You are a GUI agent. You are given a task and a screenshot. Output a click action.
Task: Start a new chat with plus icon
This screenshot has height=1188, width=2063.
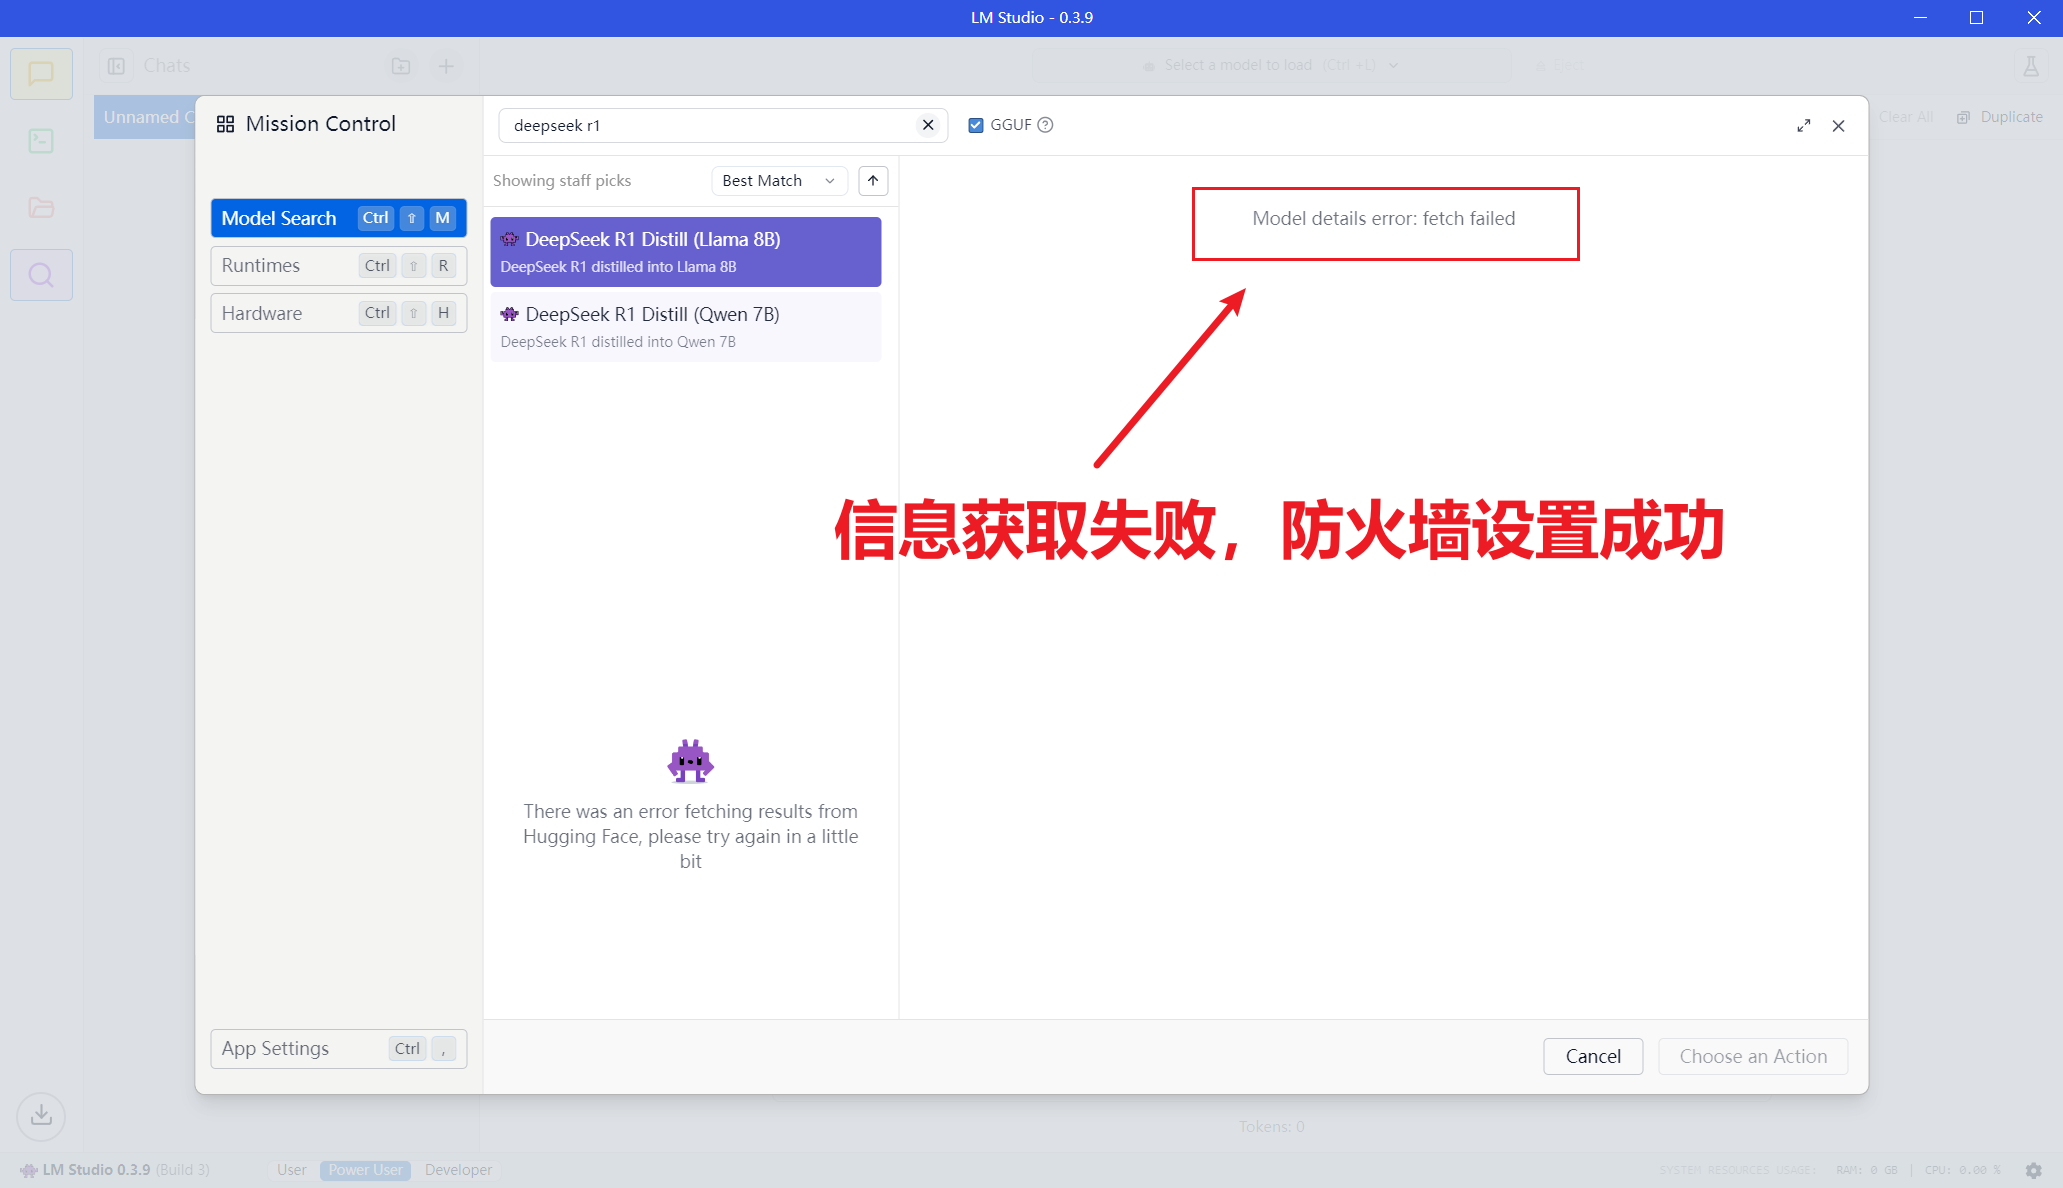click(x=446, y=66)
